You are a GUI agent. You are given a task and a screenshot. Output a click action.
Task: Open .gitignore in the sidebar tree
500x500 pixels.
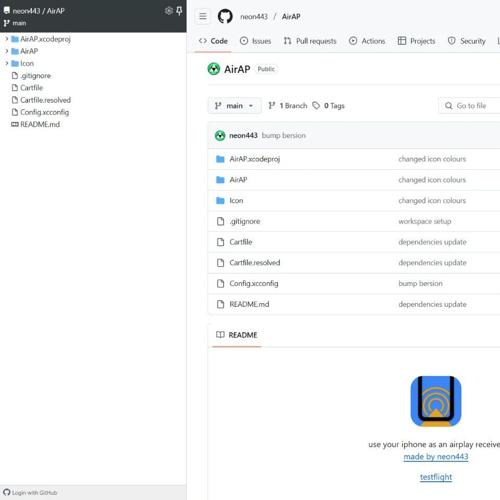[x=35, y=76]
